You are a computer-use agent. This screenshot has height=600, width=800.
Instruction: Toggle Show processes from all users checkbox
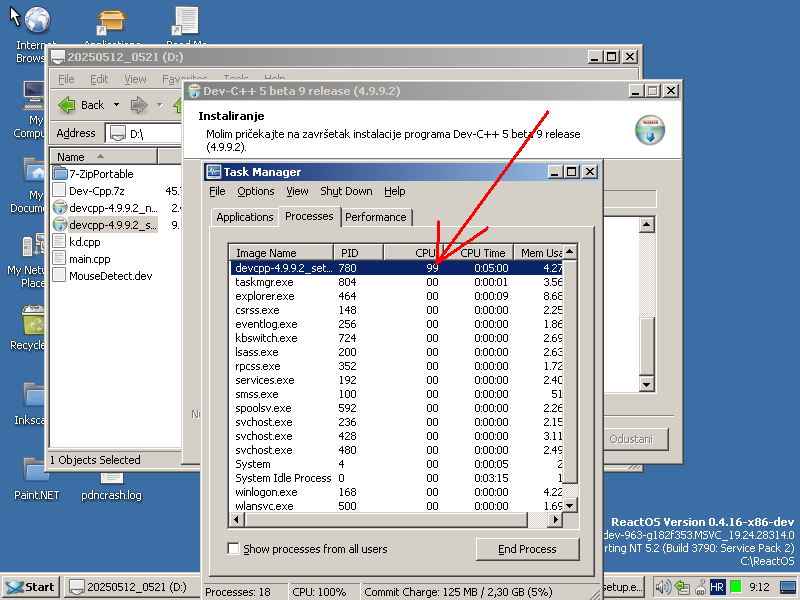coord(234,548)
